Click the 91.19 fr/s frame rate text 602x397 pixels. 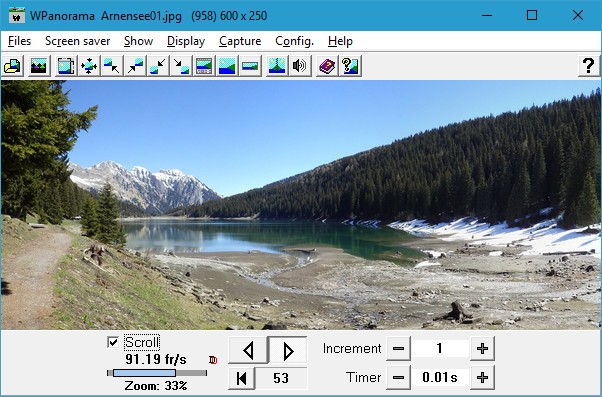(x=156, y=359)
